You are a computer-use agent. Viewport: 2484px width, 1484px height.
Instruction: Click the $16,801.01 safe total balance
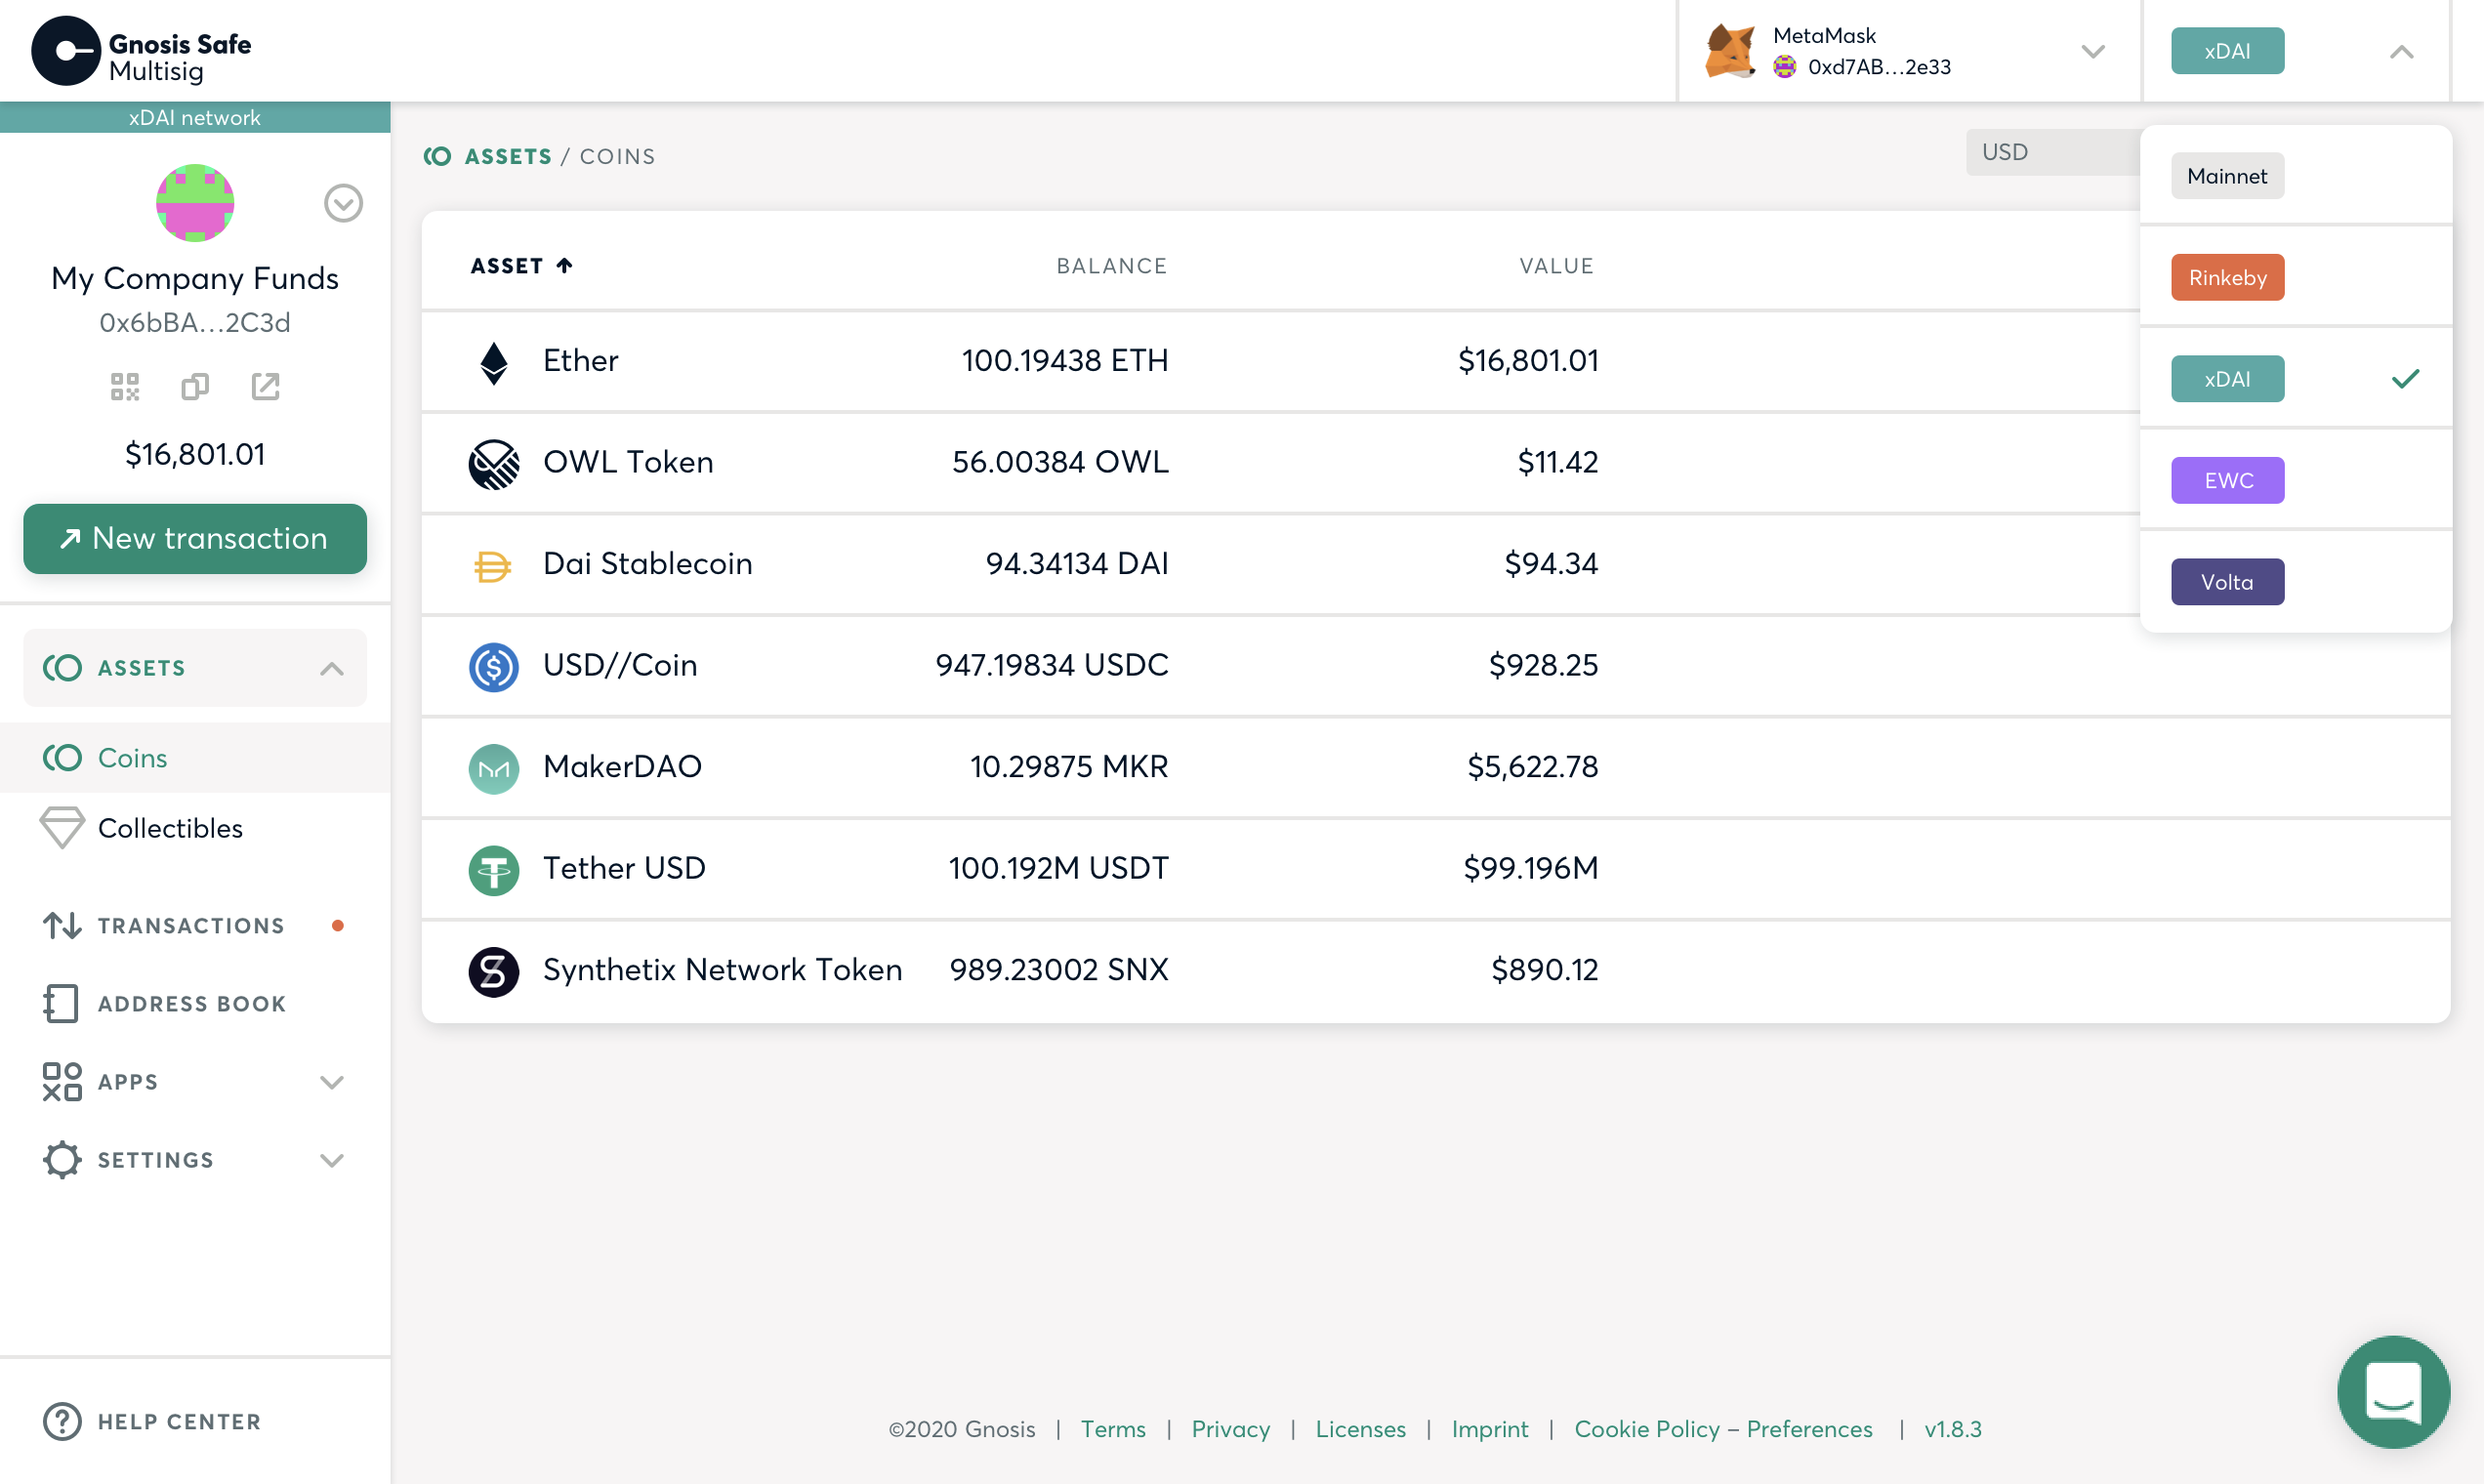tap(195, 455)
